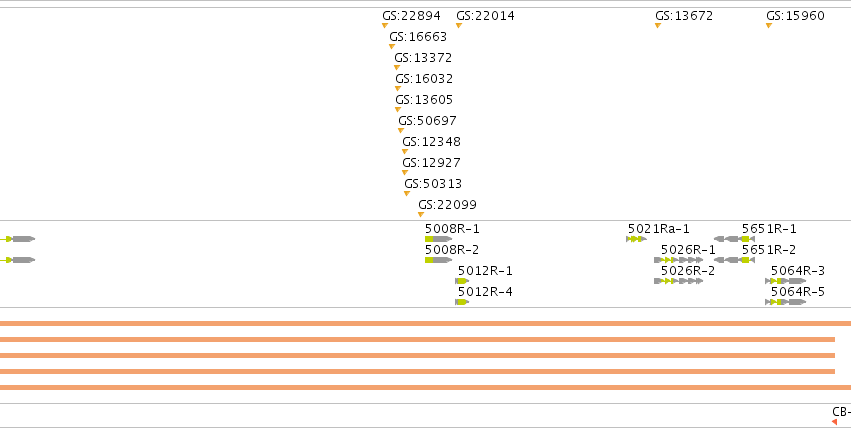Click the 5026R-1 transcript name
This screenshot has height=428, width=851.
(688, 250)
